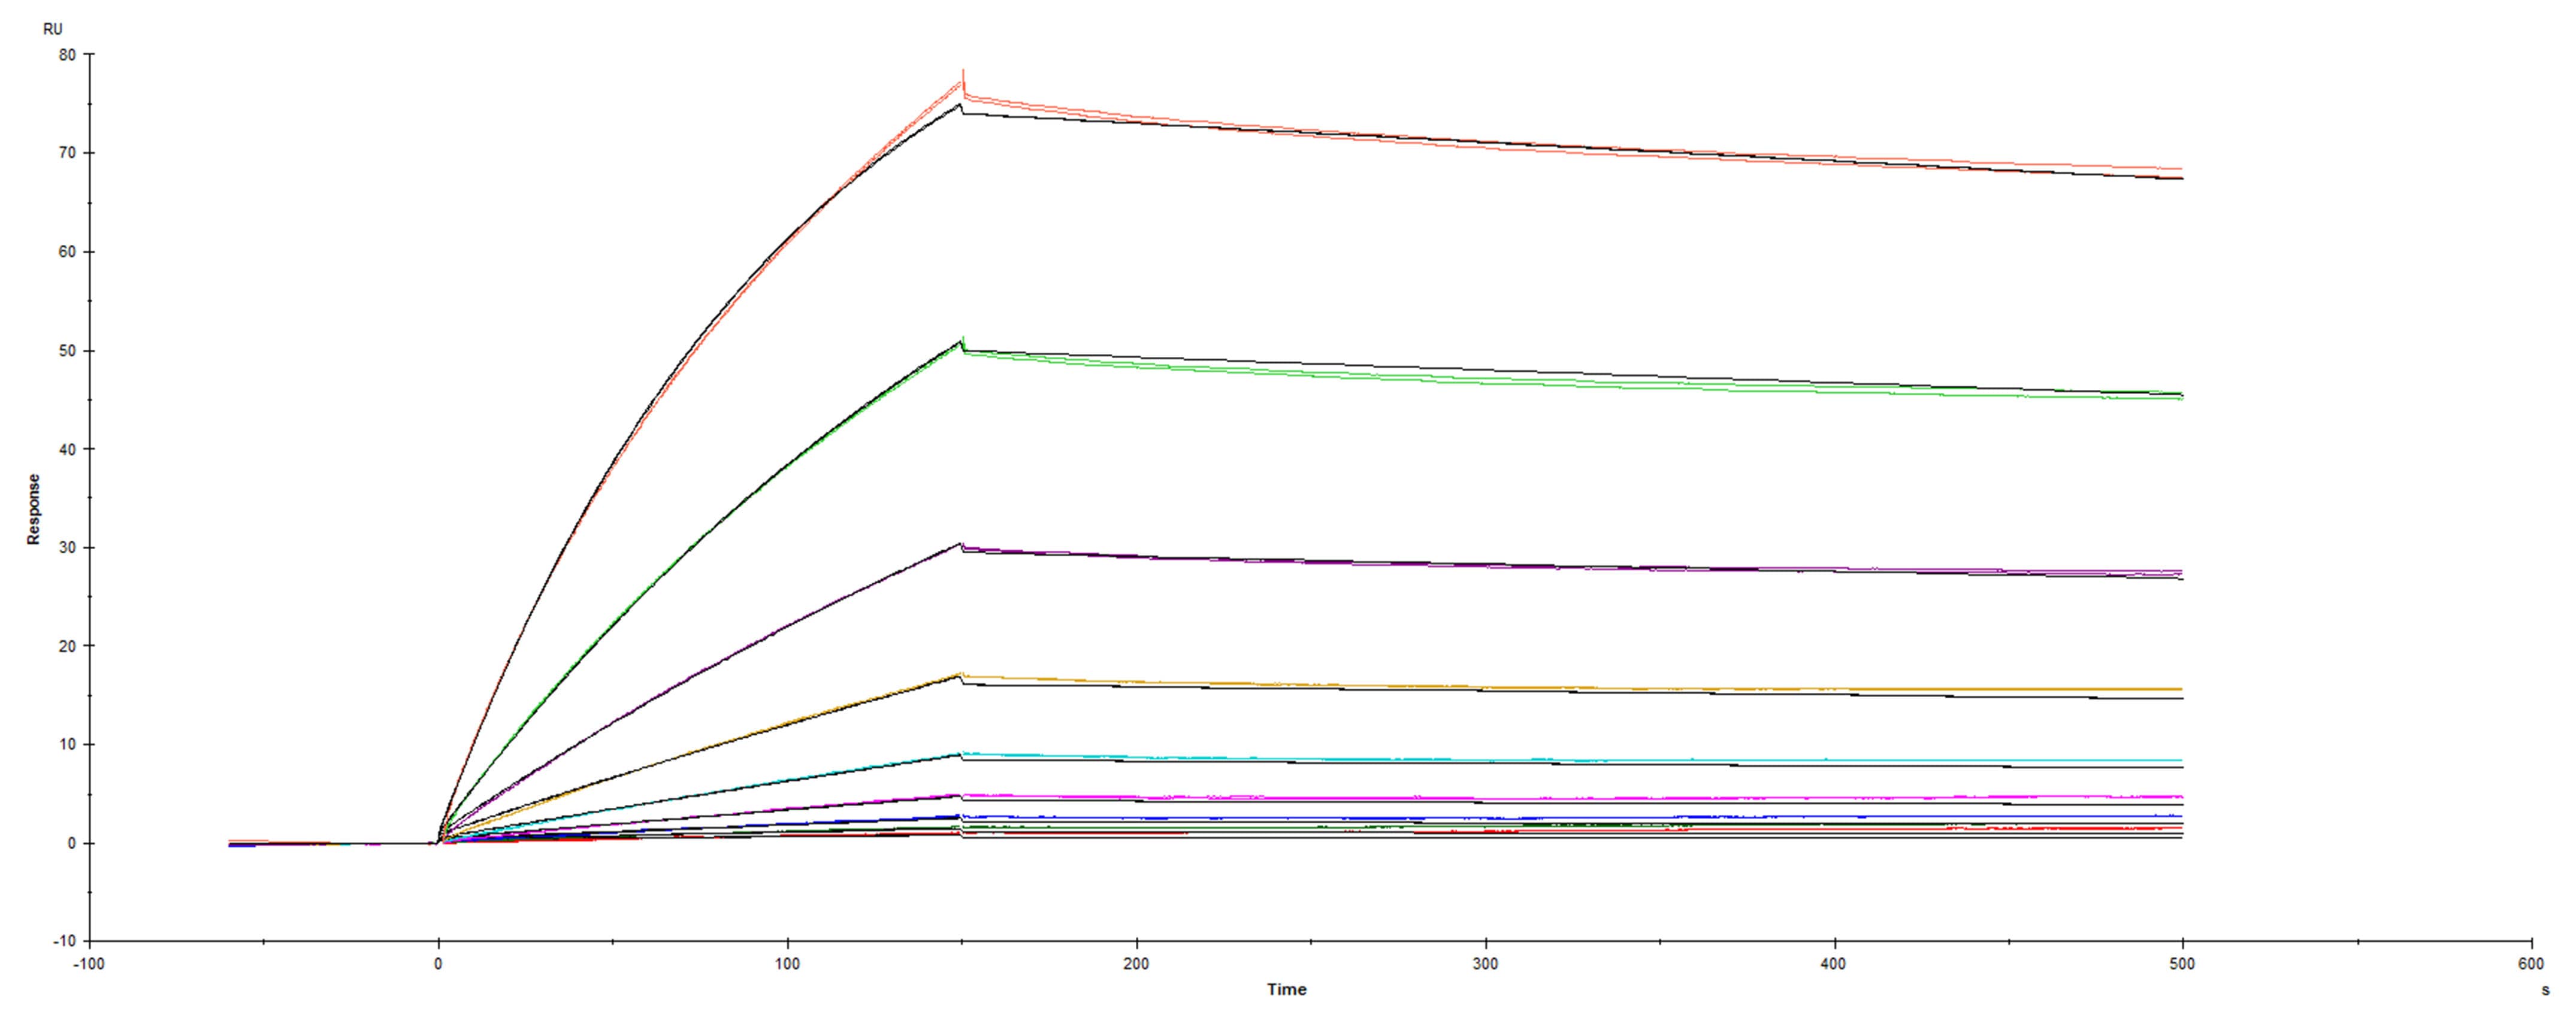Select the peak of the green sensorgram curve
2576x1018 pixels.
tap(962, 340)
